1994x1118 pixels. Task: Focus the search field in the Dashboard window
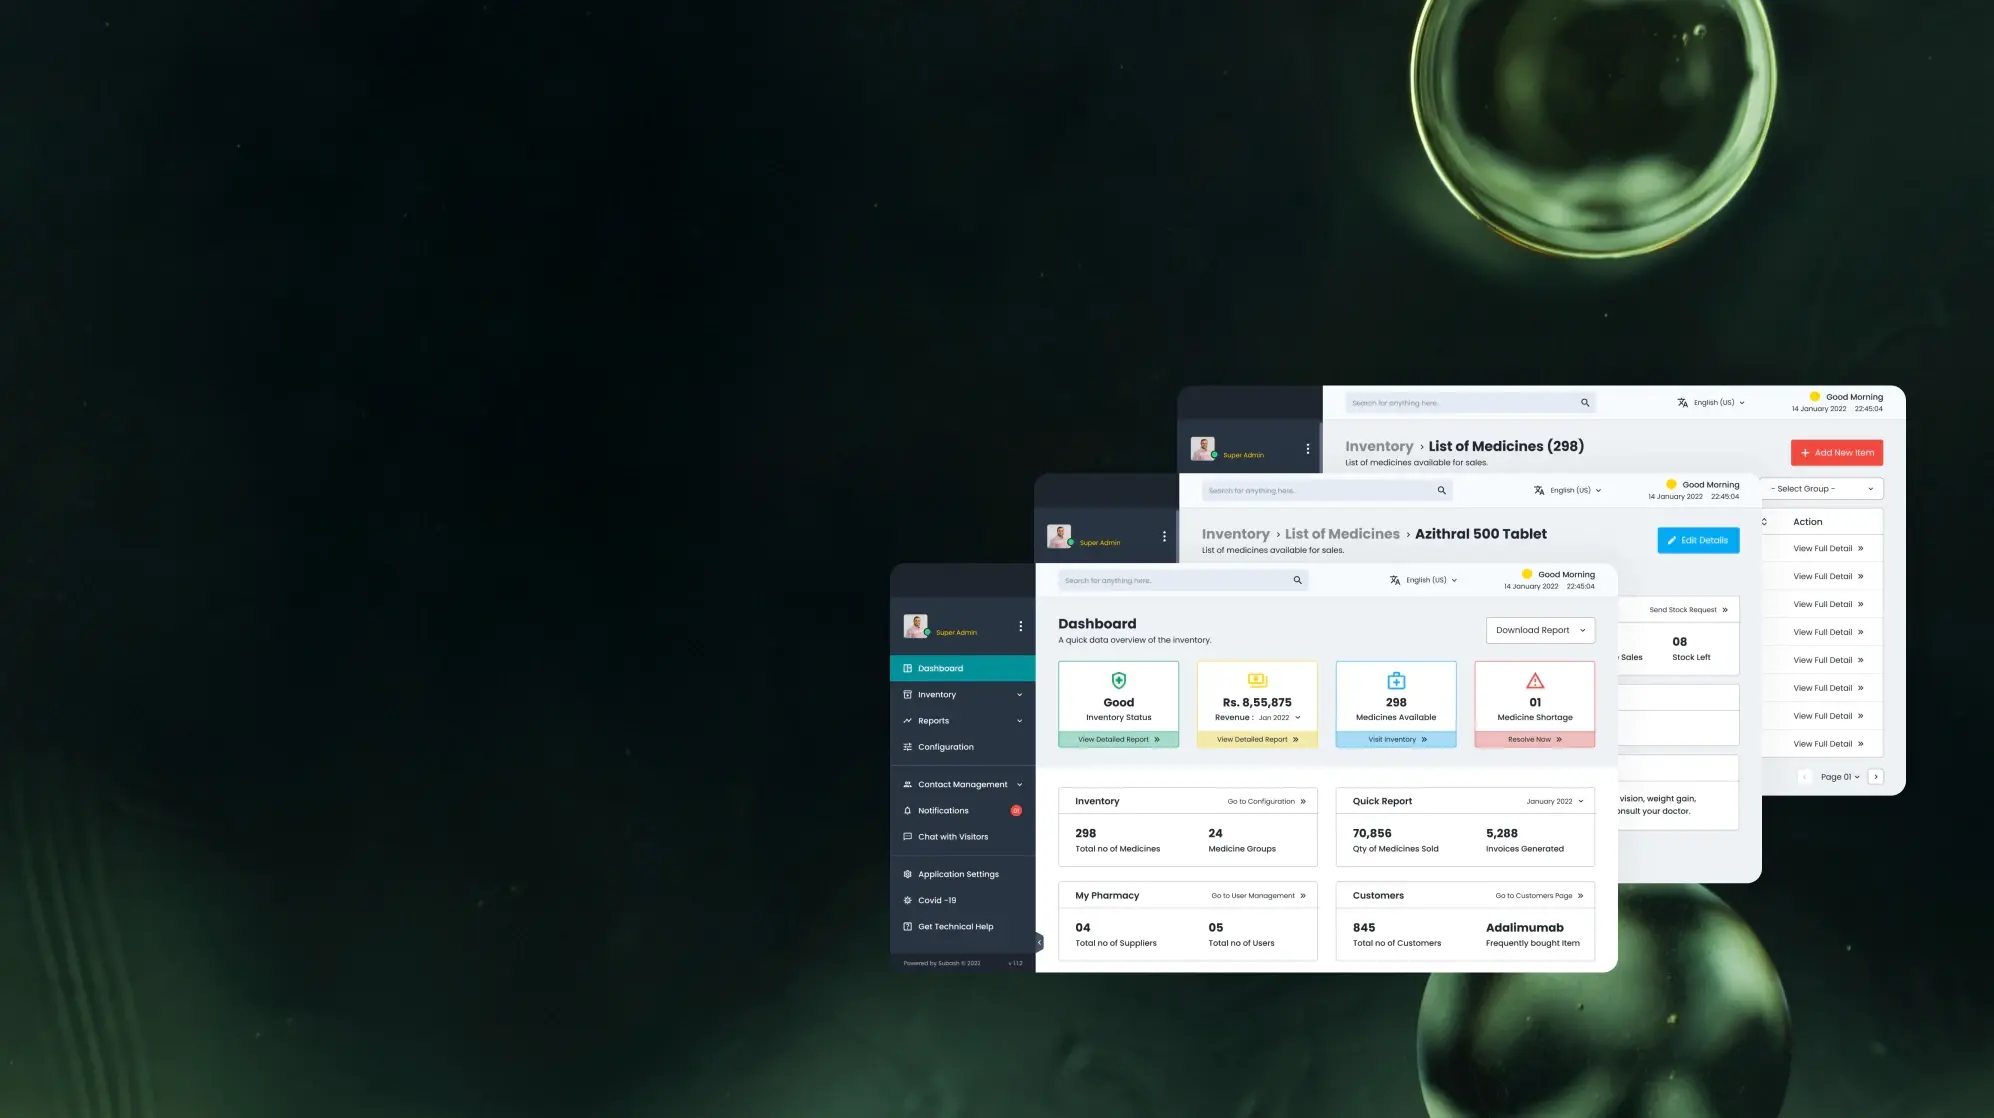1184,580
